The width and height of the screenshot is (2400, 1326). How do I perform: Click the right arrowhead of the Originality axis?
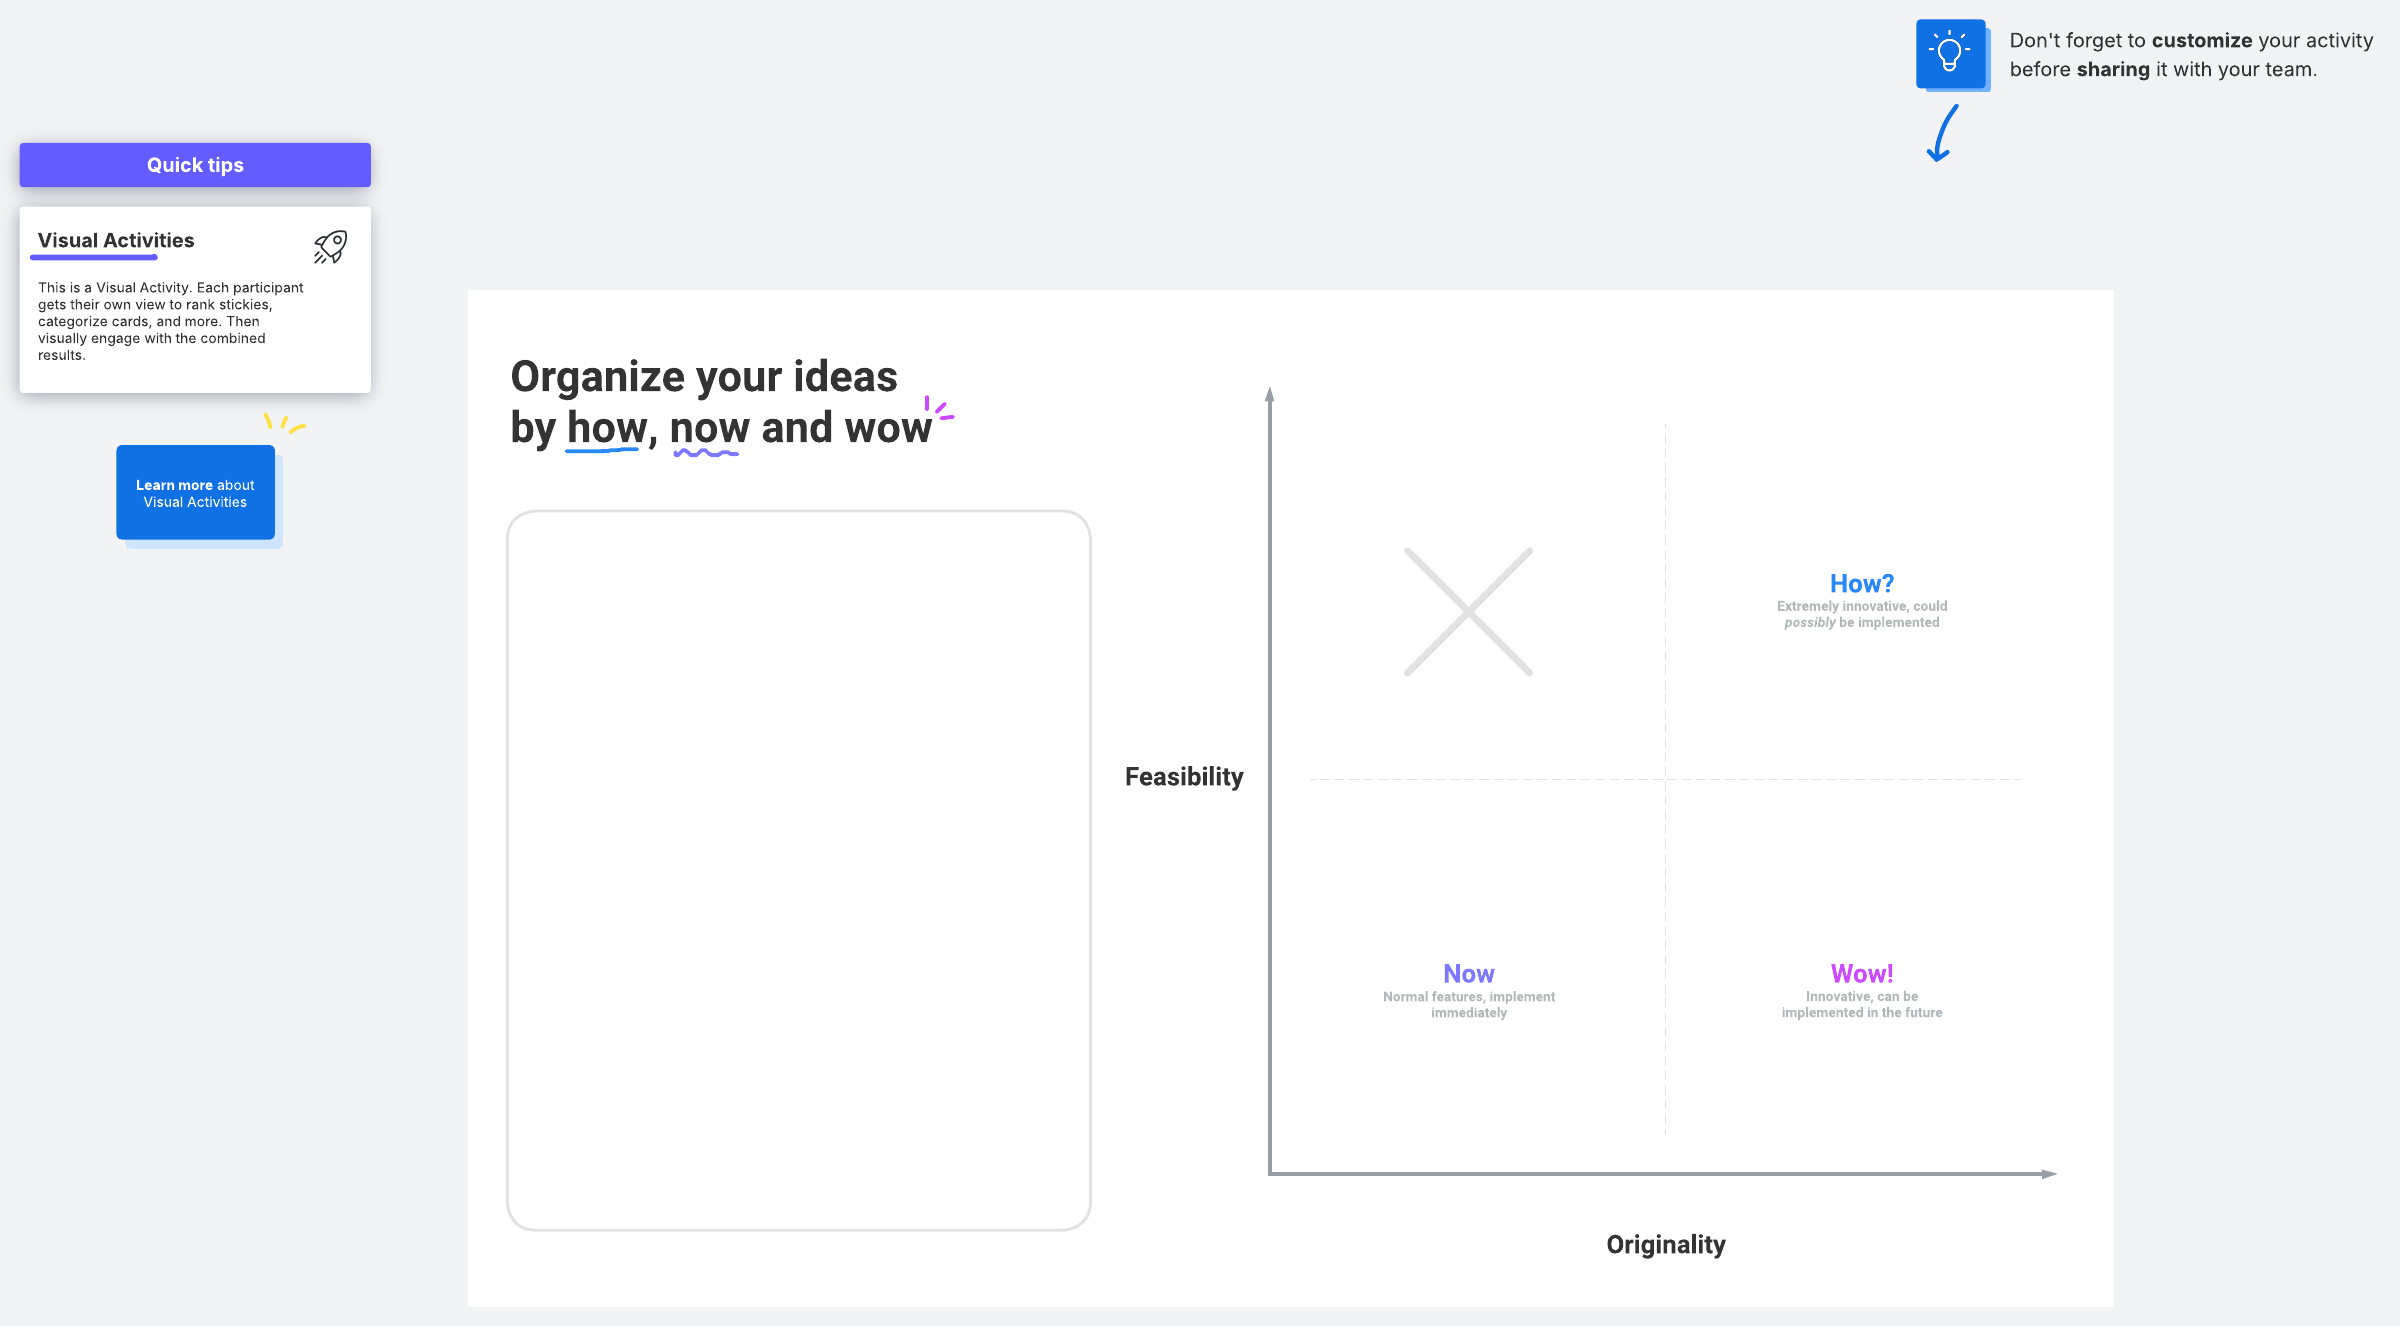2048,1173
